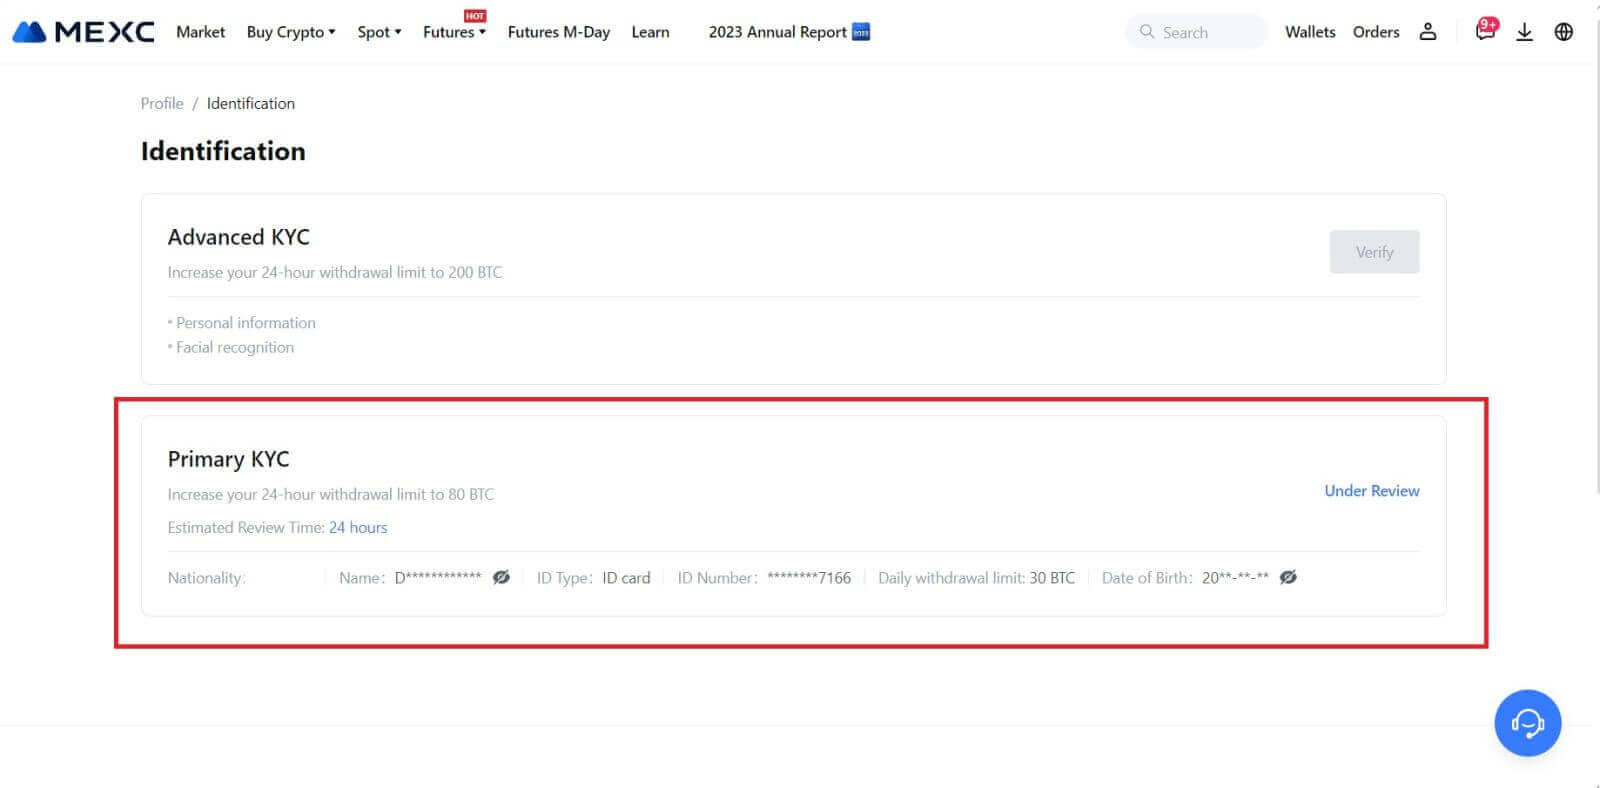Go to the Learn section
Image resolution: width=1600 pixels, height=788 pixels.
(650, 32)
